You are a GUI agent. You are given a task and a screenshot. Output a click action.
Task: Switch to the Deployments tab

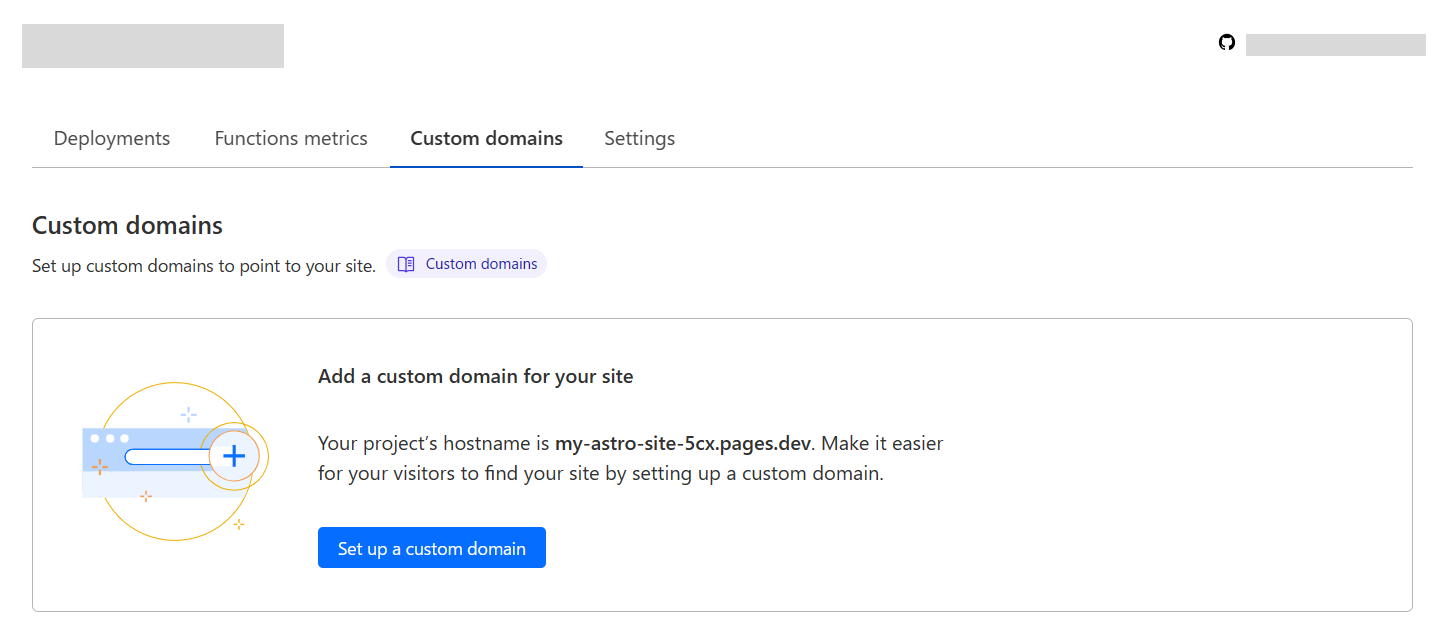[x=112, y=139]
